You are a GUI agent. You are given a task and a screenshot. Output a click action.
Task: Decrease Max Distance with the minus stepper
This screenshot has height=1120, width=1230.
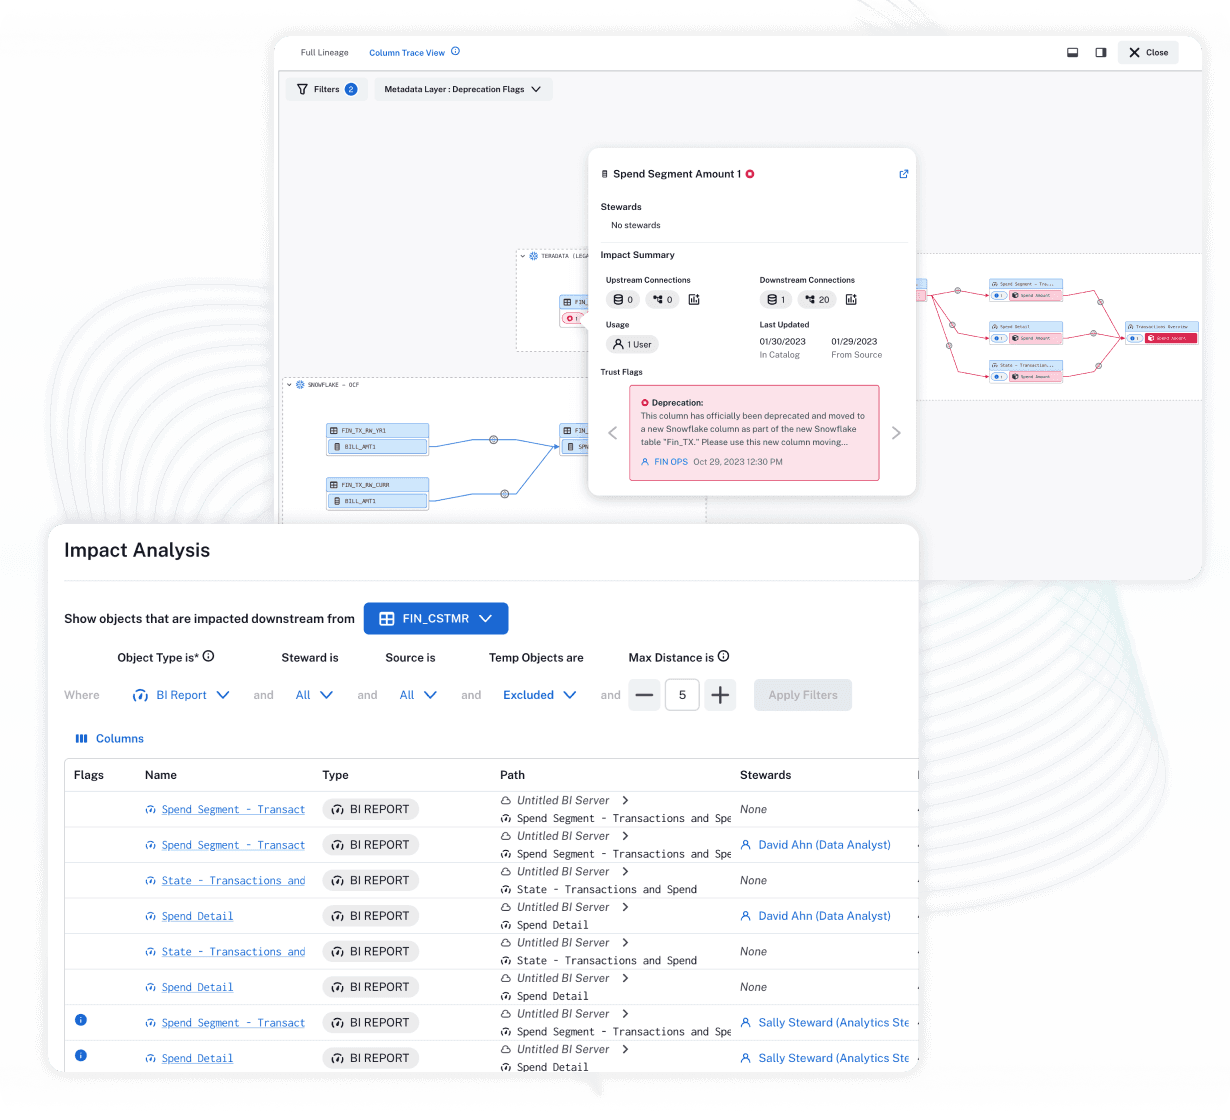click(644, 694)
